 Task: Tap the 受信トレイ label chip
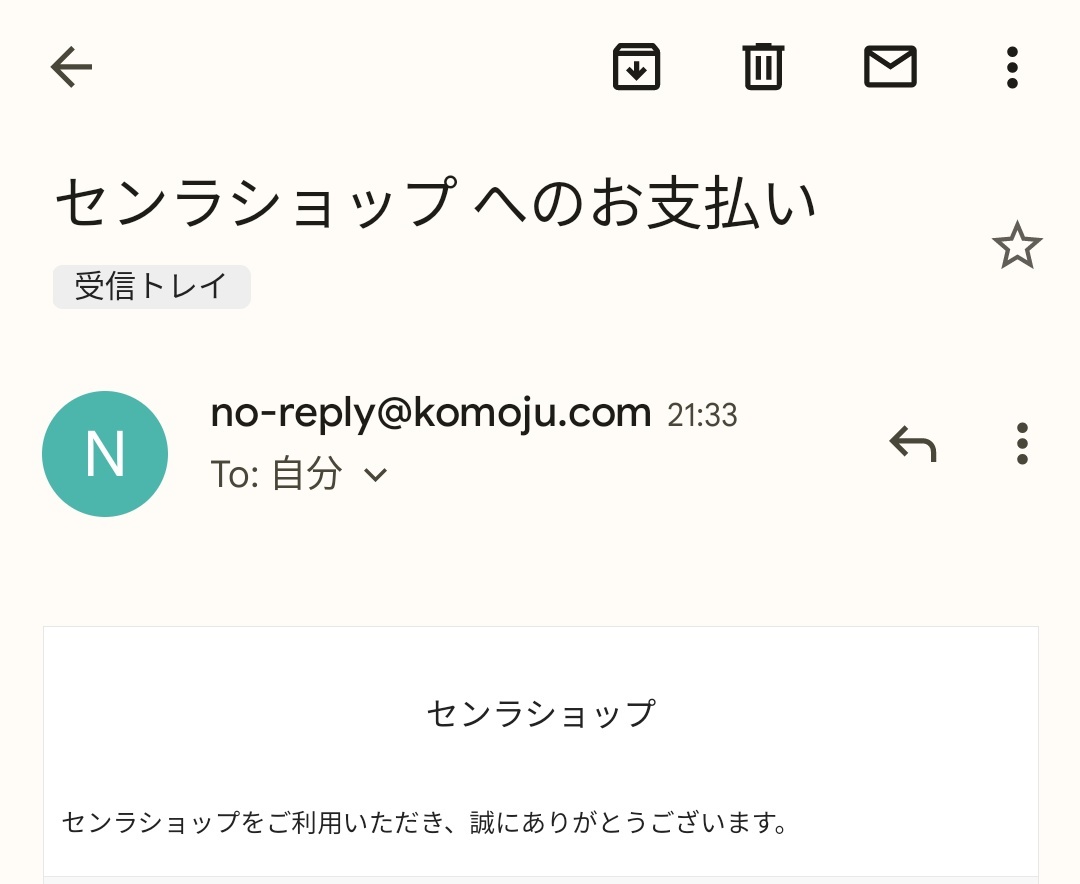coord(151,287)
